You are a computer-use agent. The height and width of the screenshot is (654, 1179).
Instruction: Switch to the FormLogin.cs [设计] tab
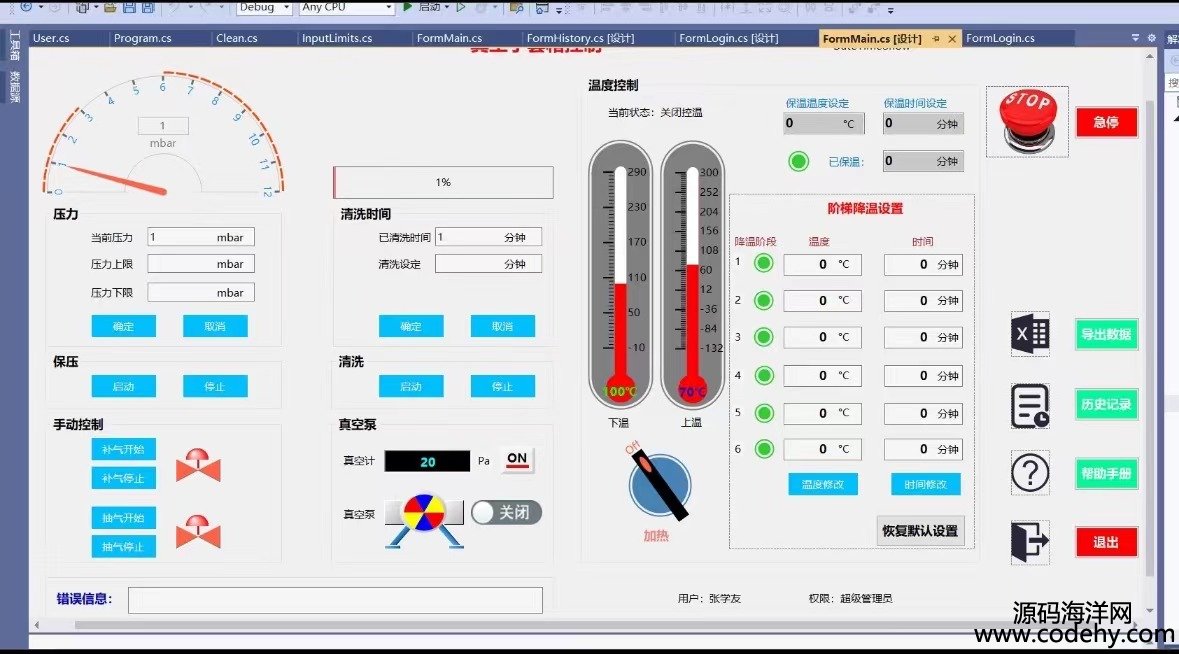coord(729,38)
